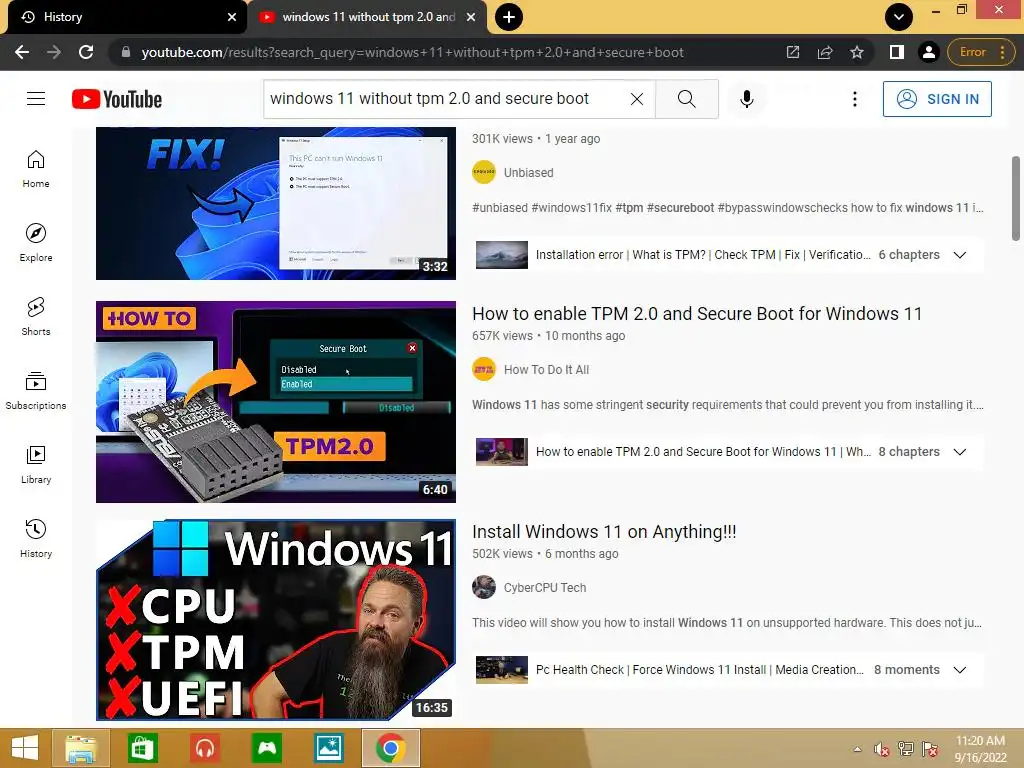Open YouTube settings three-dot menu

[854, 99]
